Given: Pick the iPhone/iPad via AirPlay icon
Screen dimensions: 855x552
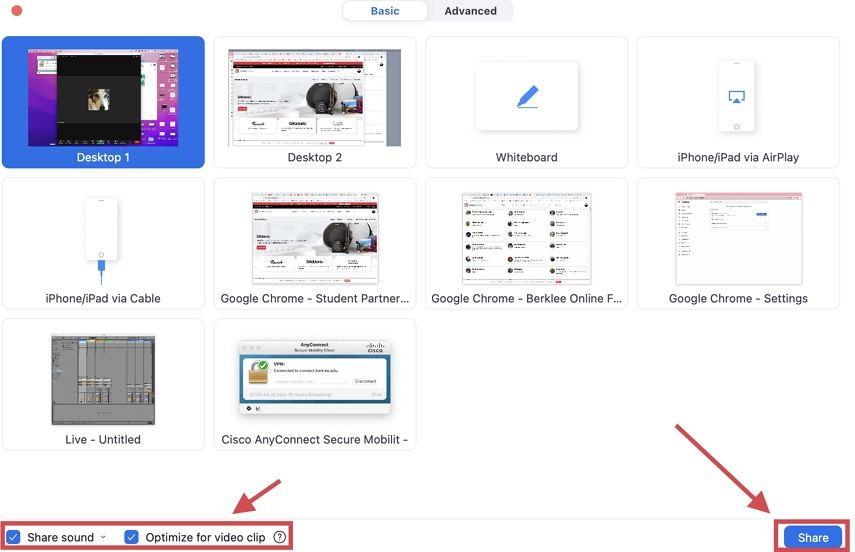Looking at the screenshot, I should pyautogui.click(x=737, y=96).
